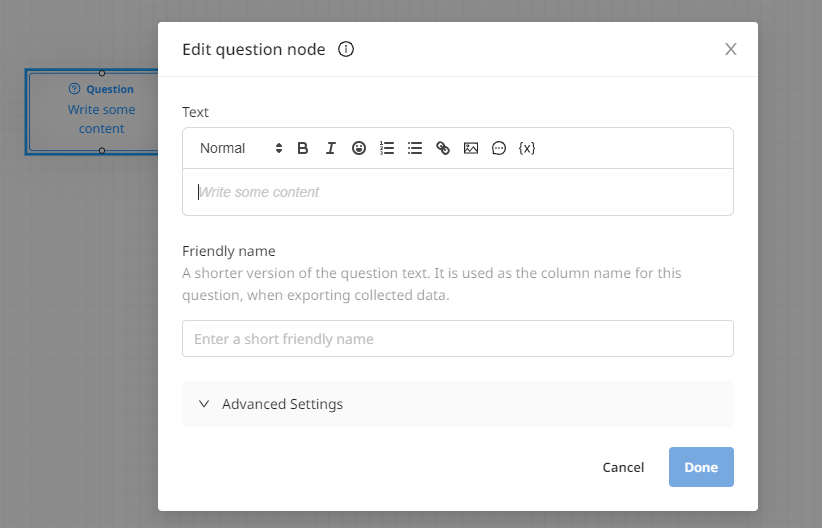Focus the friendly name input field
The width and height of the screenshot is (822, 528).
tap(458, 339)
